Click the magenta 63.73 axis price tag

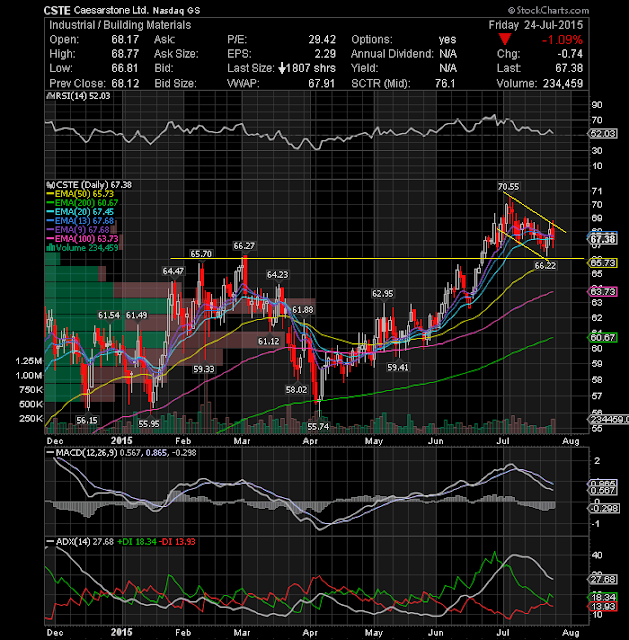click(602, 292)
